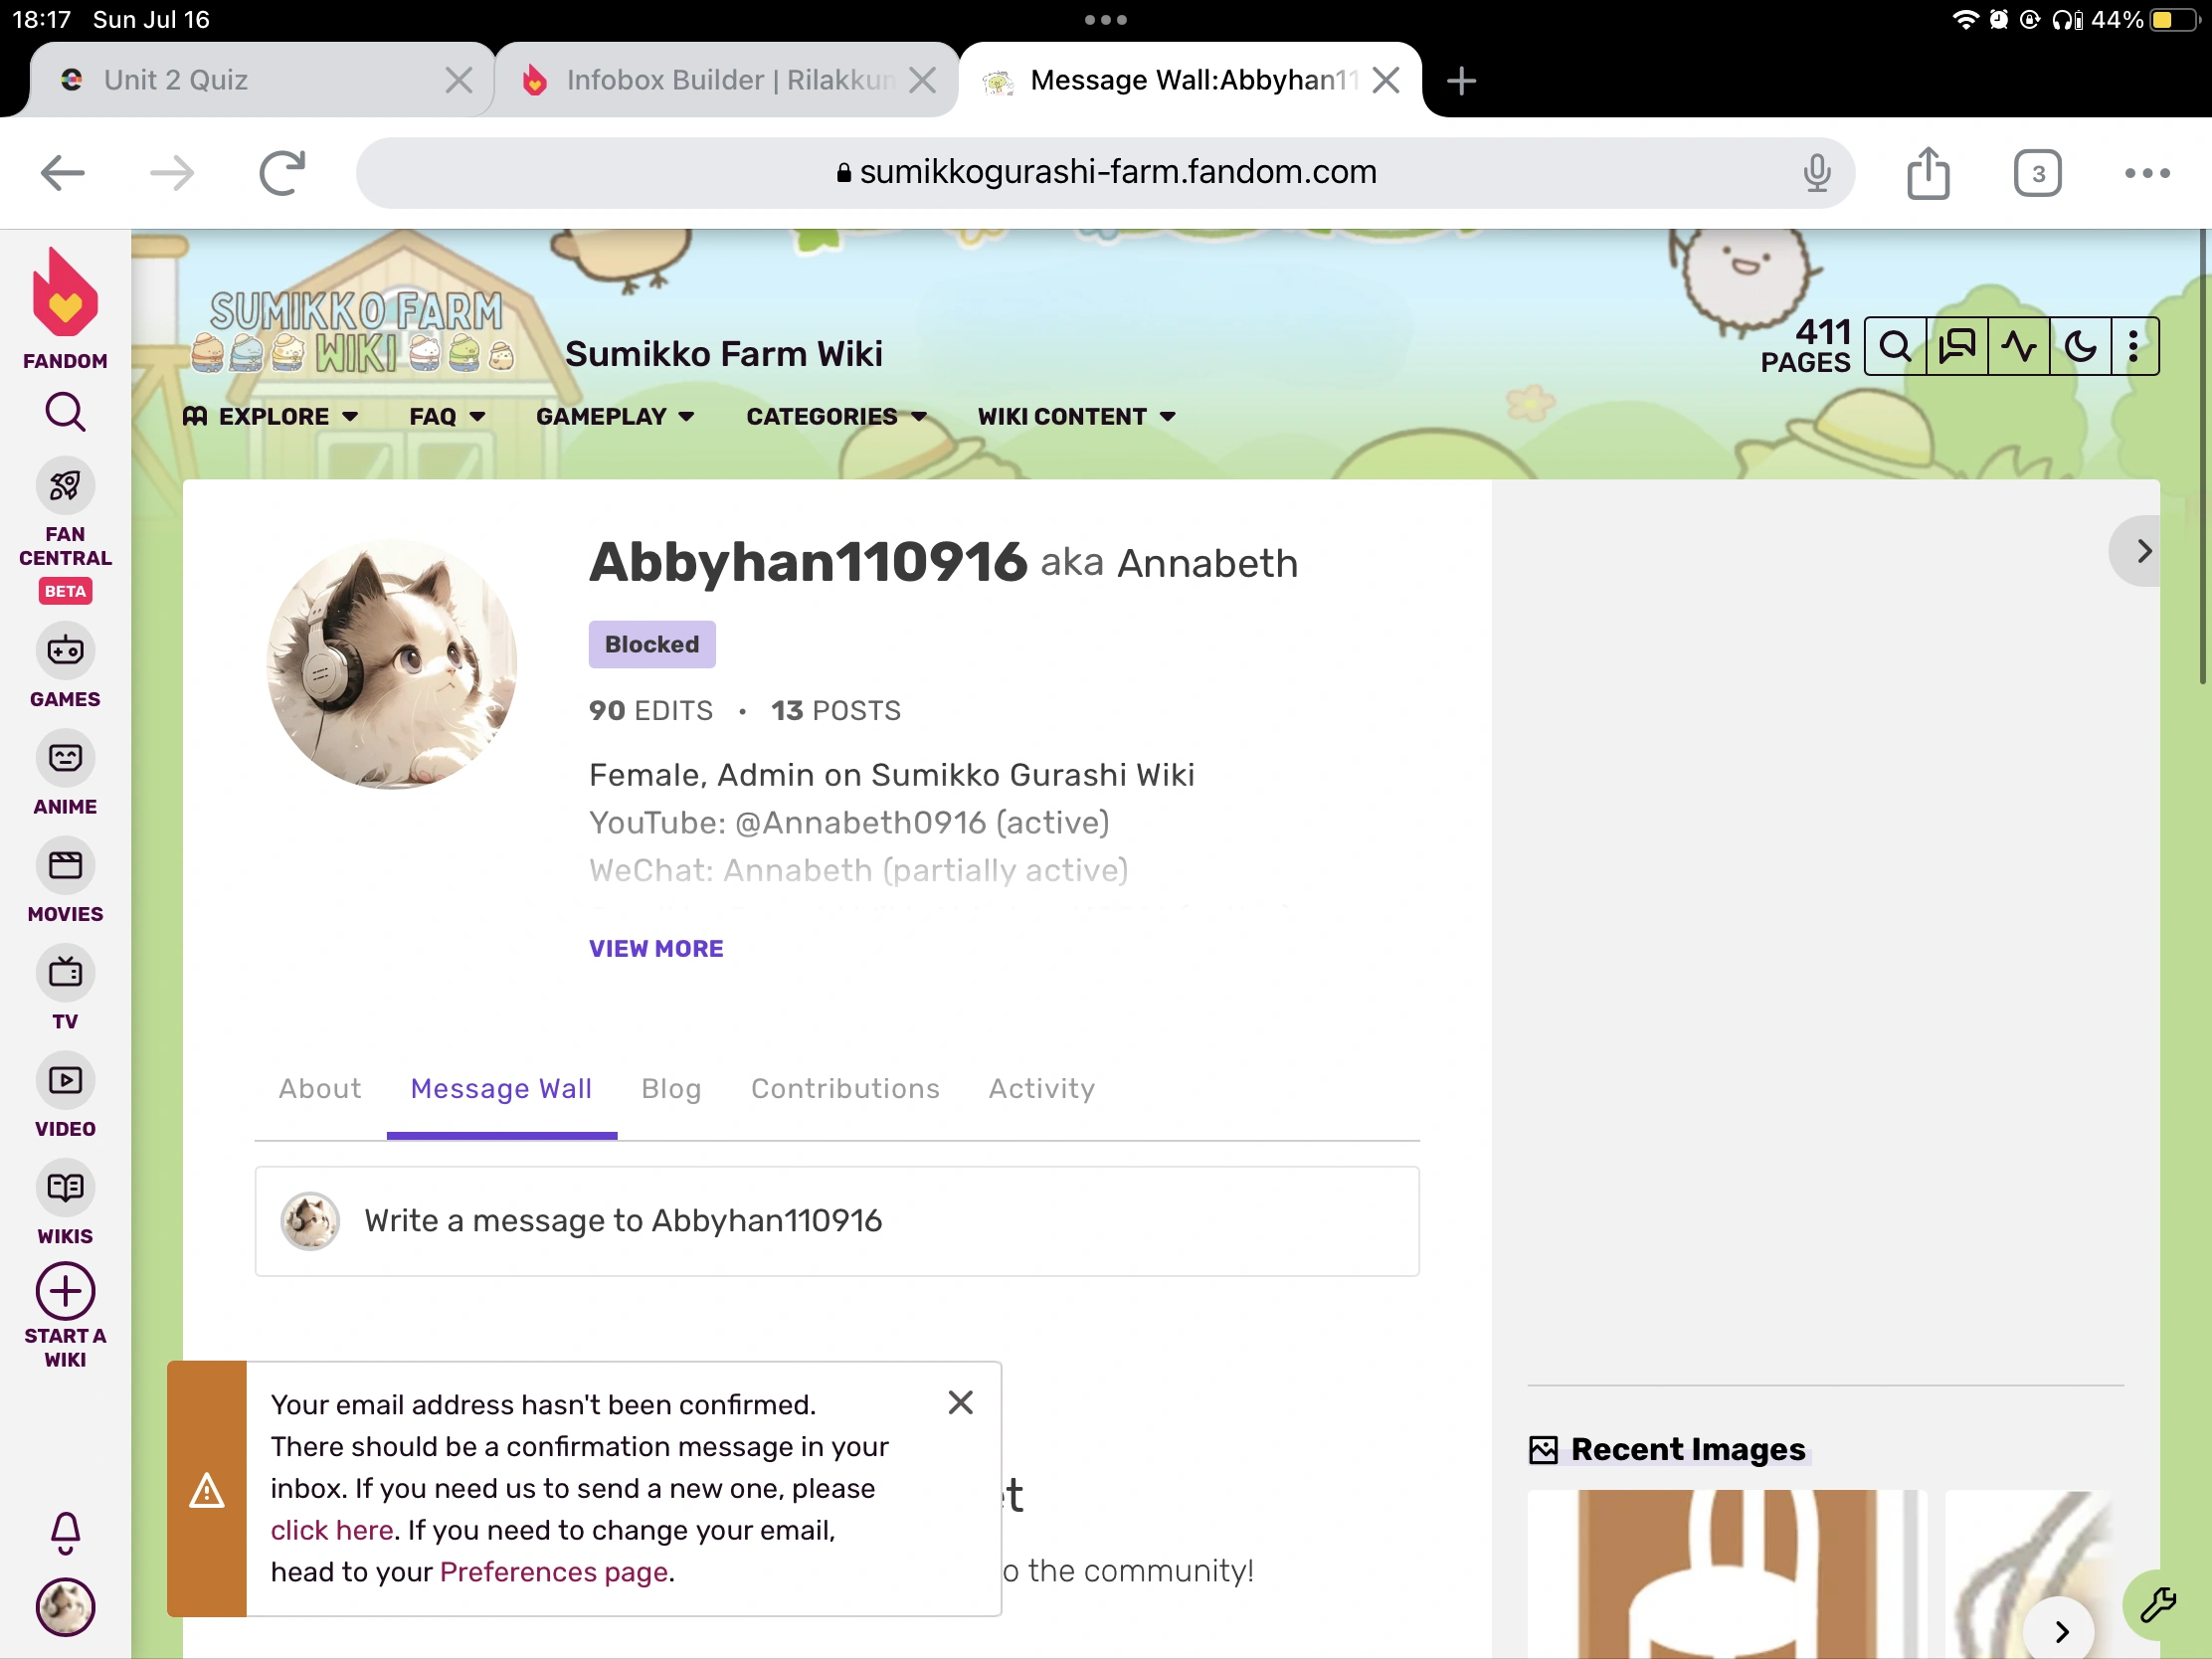This screenshot has width=2212, height=1659.
Task: Open the notifications bell
Action: click(x=64, y=1533)
